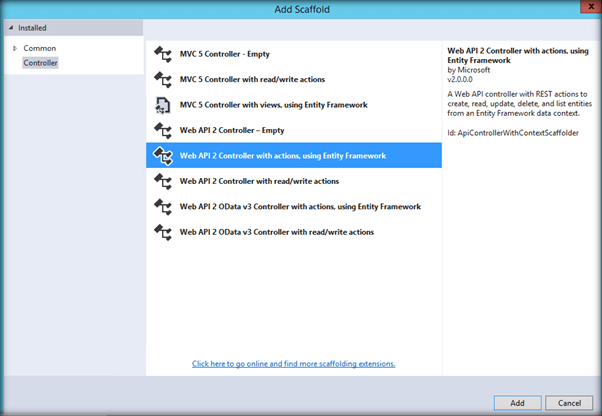602x416 pixels.
Task: Click icon for MVC 5 Controller with views
Action: point(163,105)
